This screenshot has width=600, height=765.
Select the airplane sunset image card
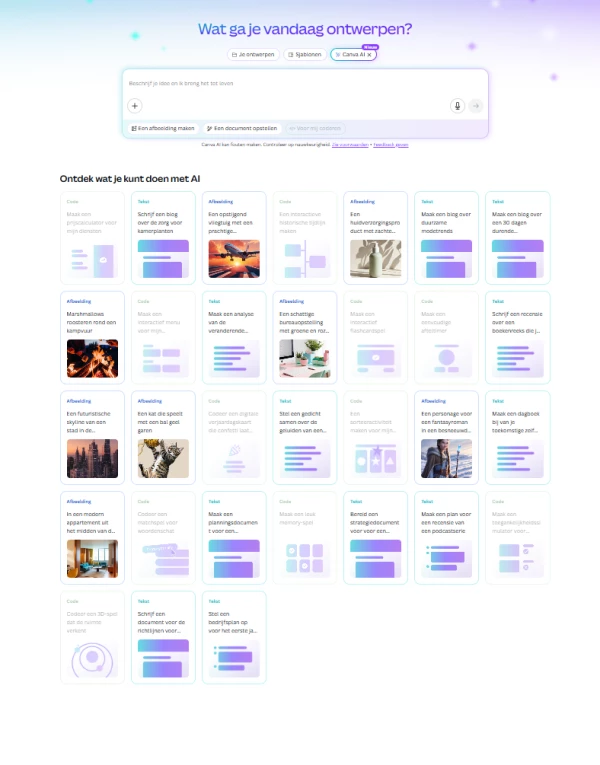234,238
